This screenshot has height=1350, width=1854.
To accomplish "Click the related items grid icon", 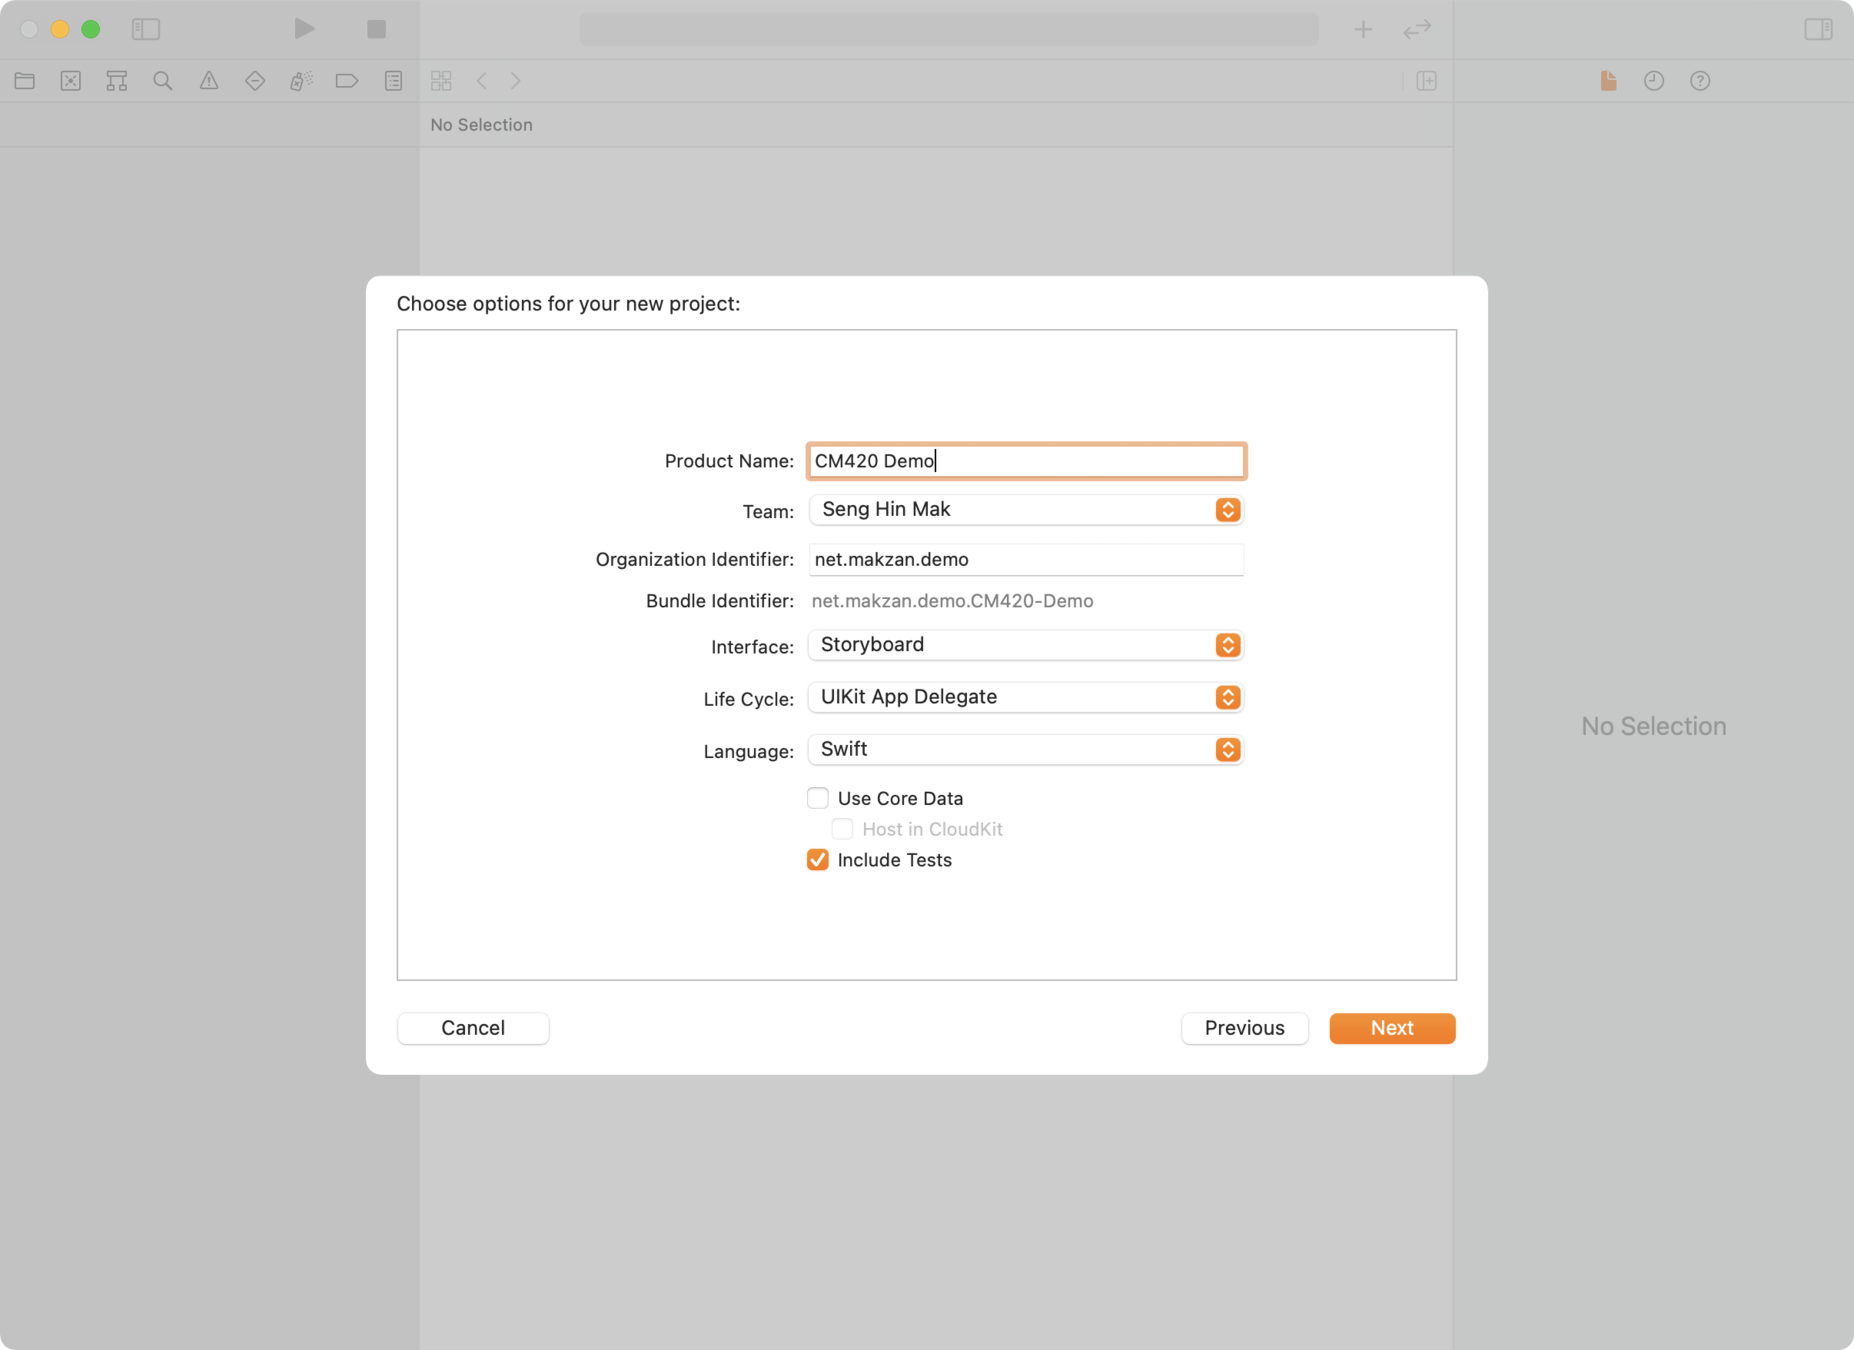I will point(441,81).
